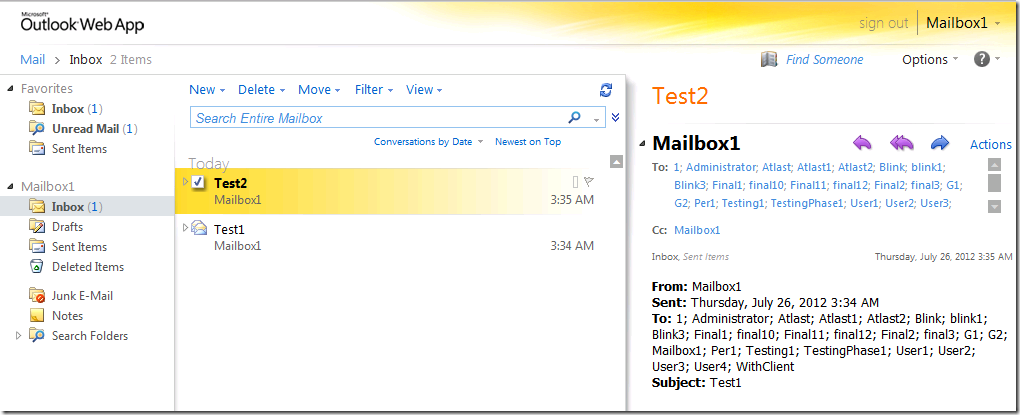The height and width of the screenshot is (415, 1020).
Task: Expand the Search Folders node
Action: coord(18,336)
